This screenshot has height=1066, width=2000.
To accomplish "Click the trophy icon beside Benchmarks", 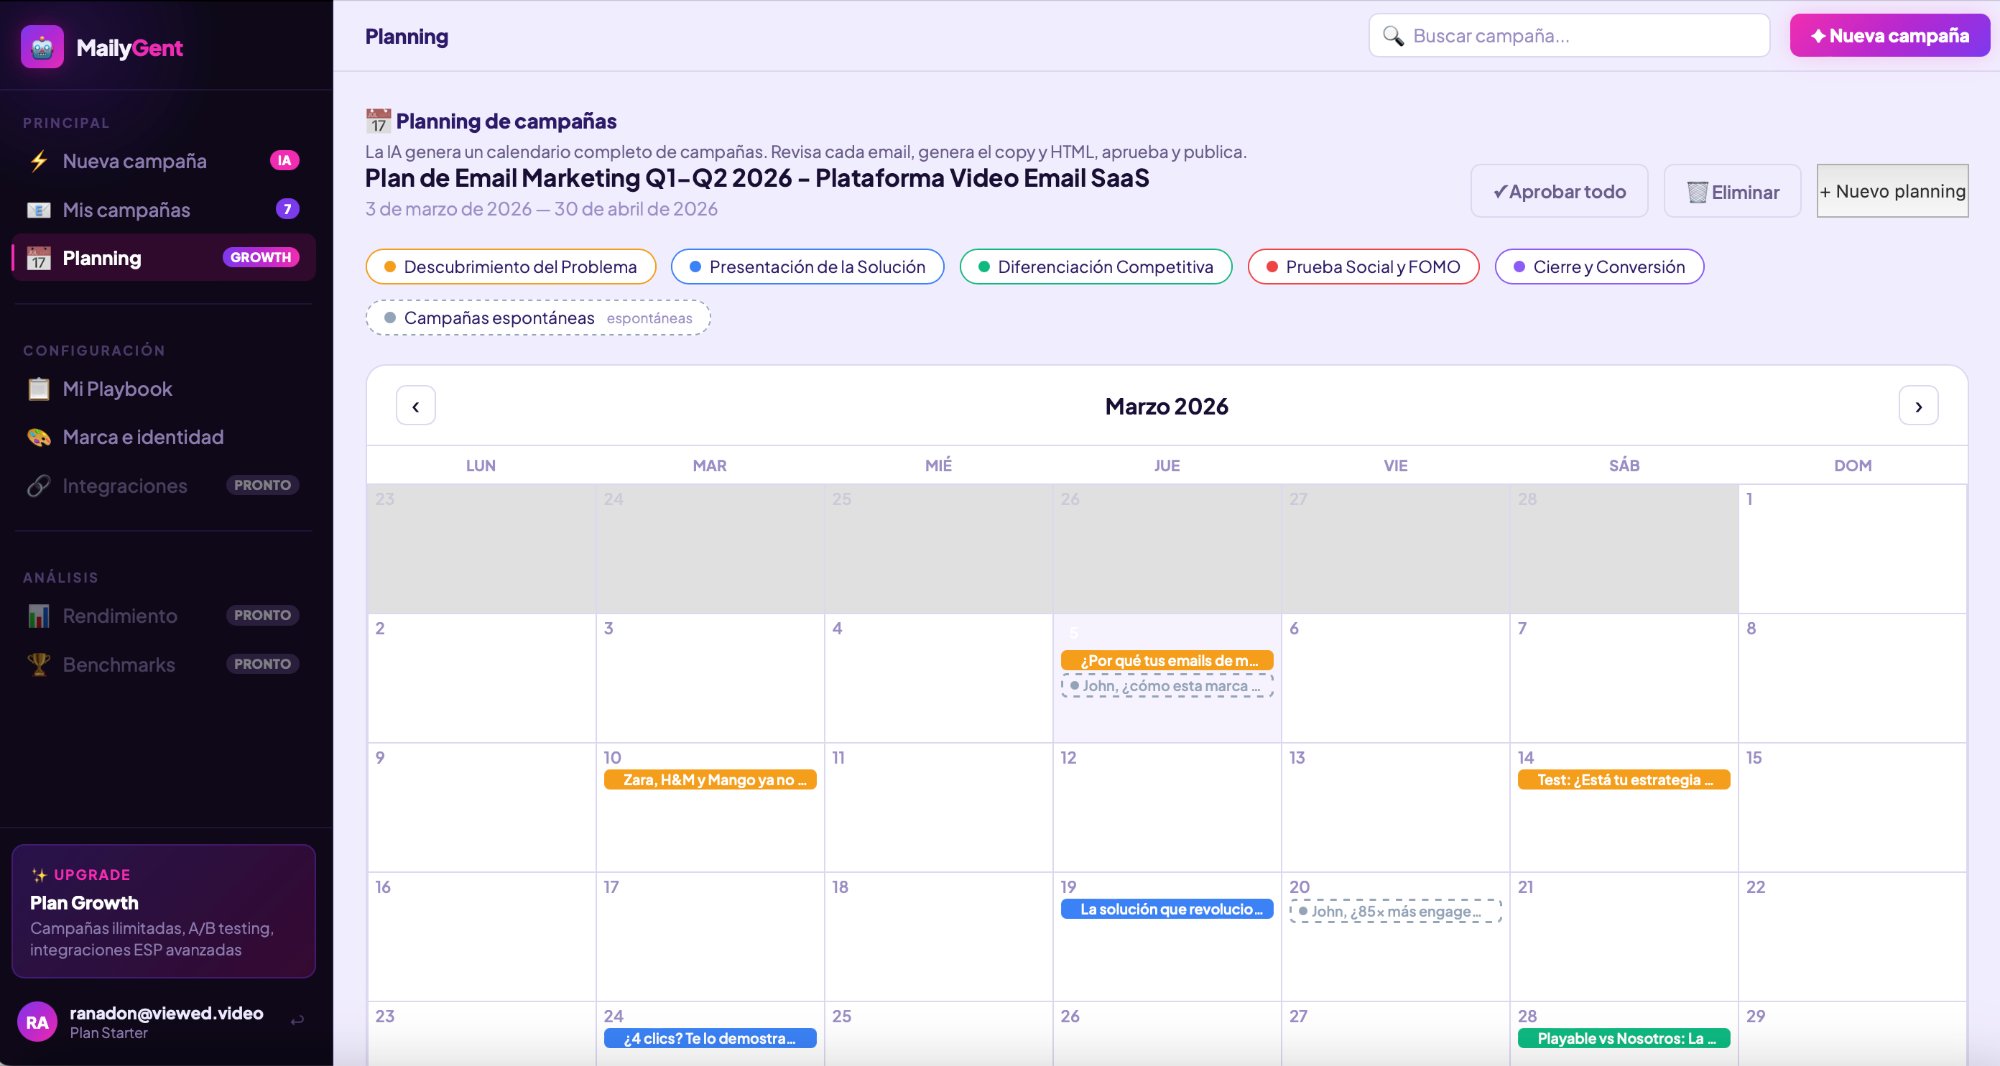I will [x=39, y=664].
